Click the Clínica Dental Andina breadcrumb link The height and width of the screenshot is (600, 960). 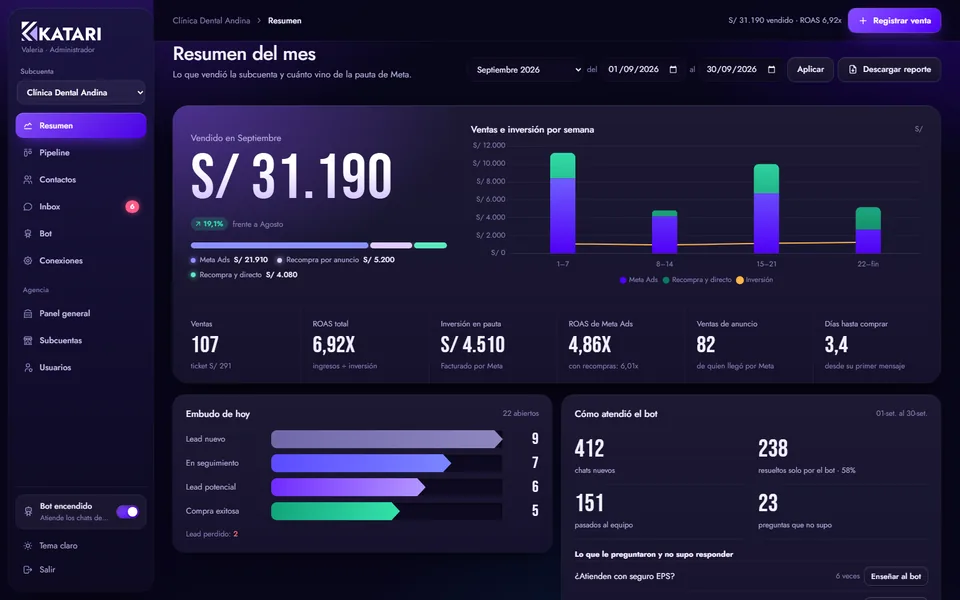tap(211, 21)
